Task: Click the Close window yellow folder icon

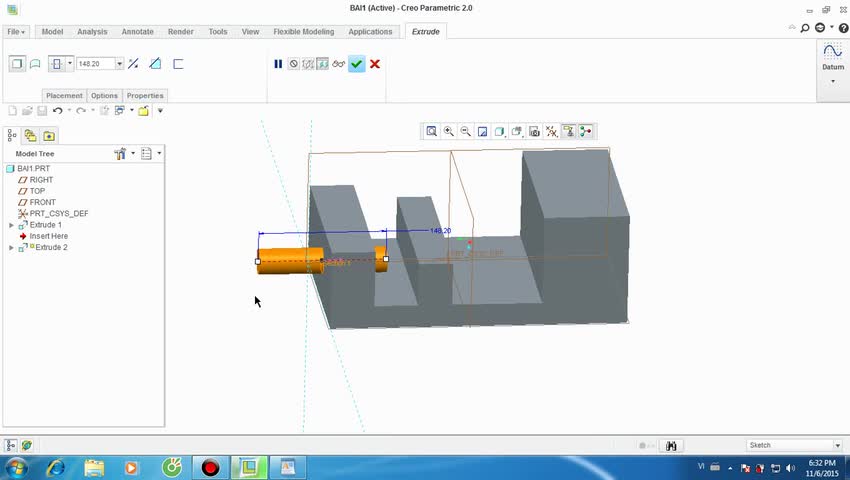Action: click(x=143, y=111)
